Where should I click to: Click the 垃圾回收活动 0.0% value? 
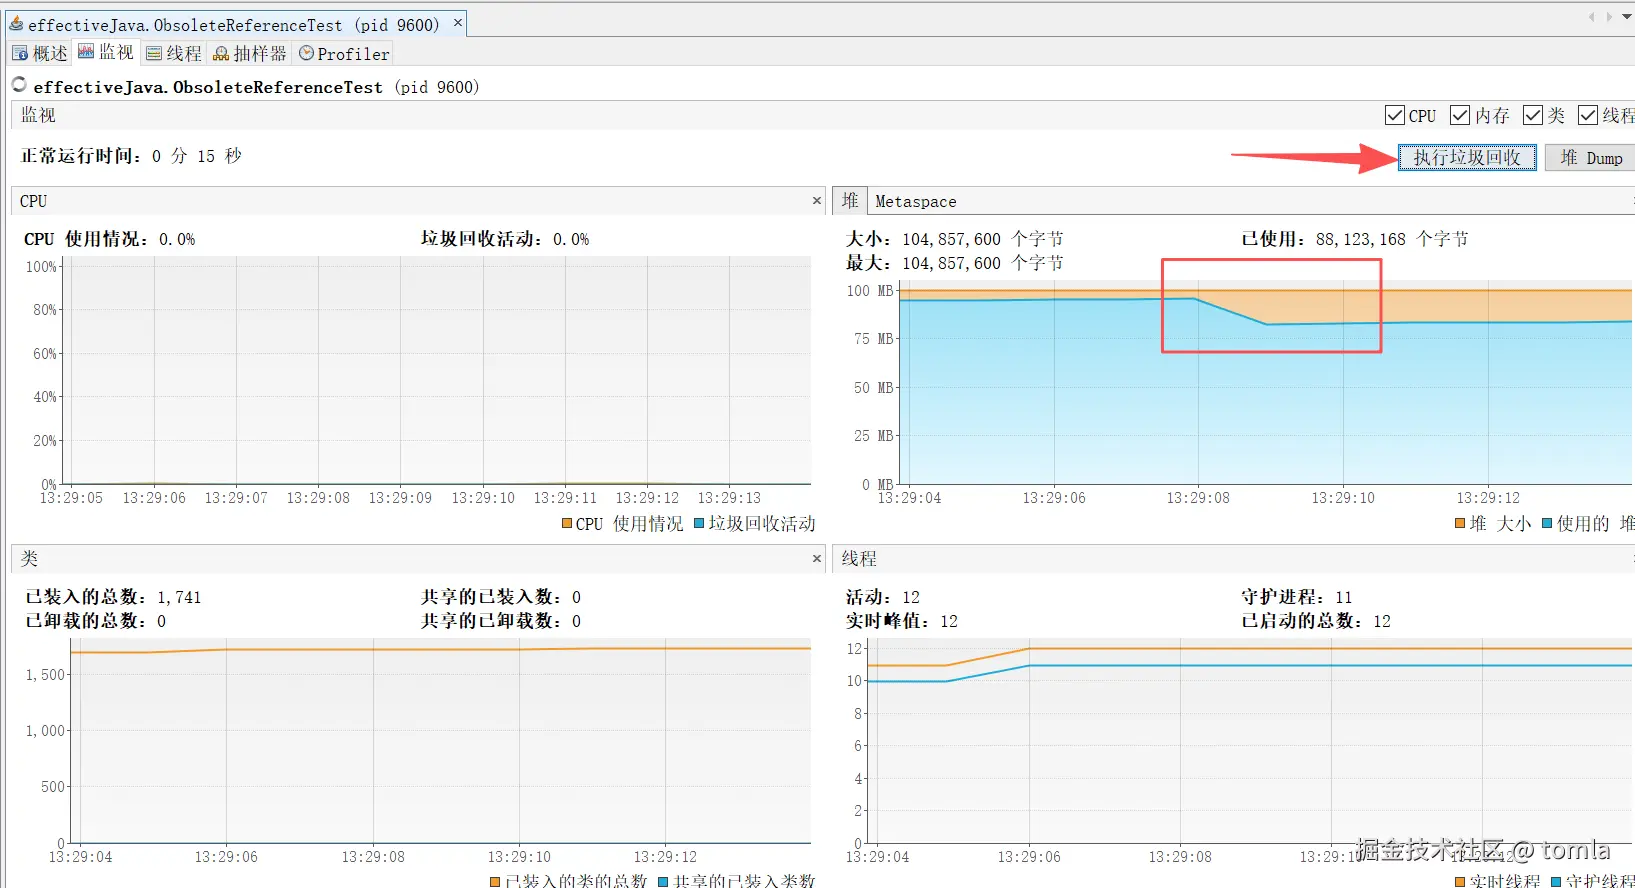[571, 240]
